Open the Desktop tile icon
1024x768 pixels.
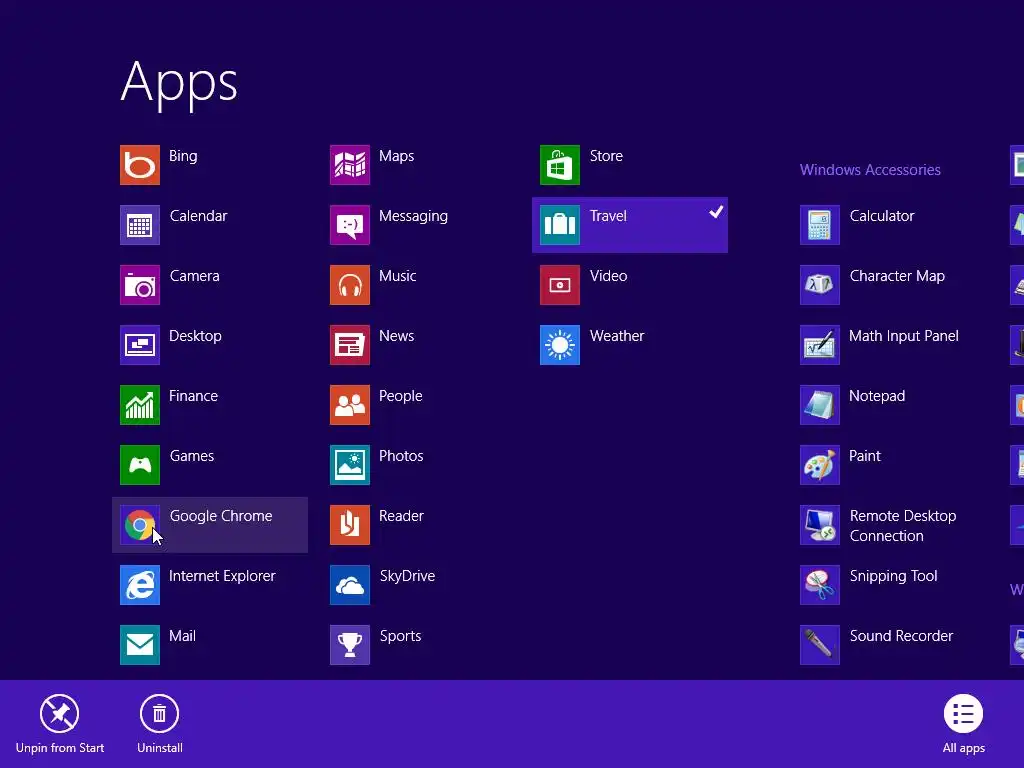[140, 345]
